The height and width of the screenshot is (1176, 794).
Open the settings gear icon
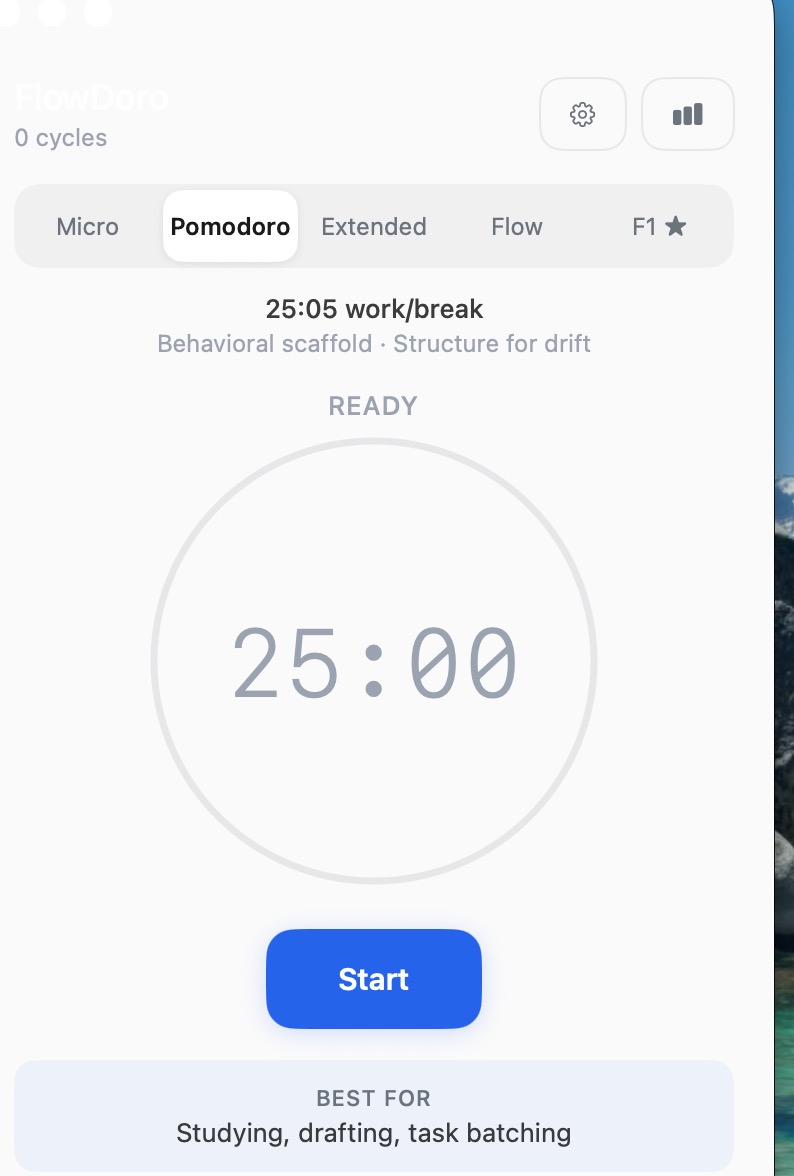click(x=582, y=114)
